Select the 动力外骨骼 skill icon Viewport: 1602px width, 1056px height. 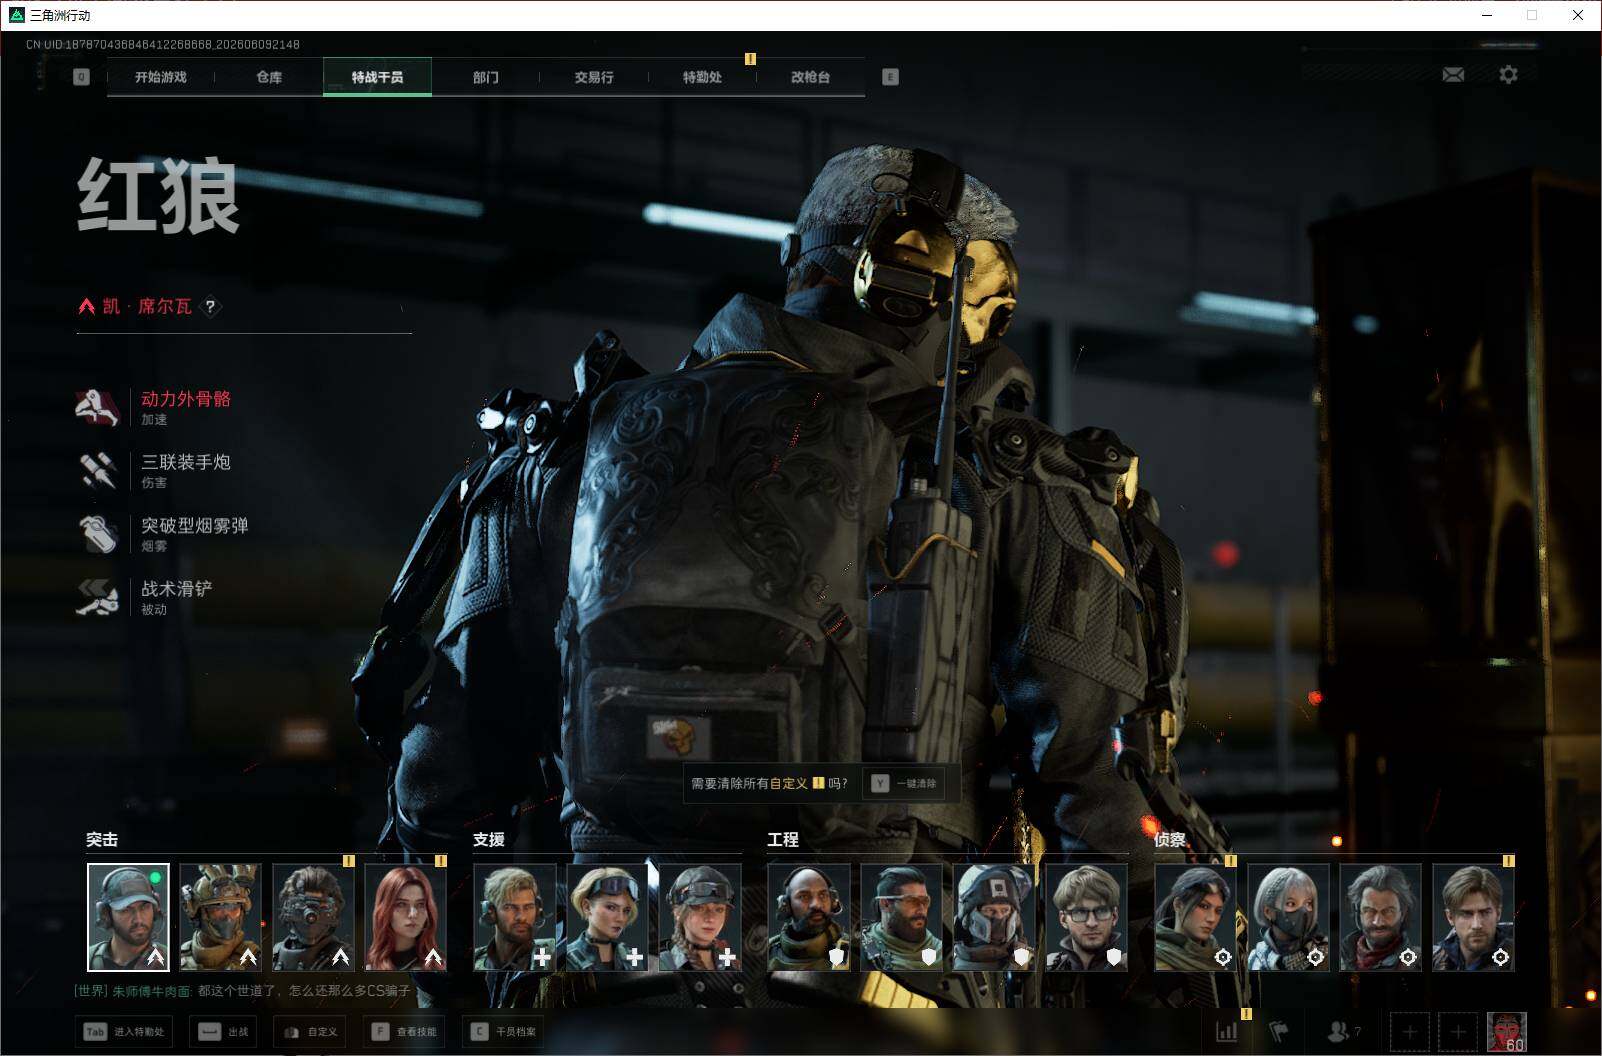(98, 406)
